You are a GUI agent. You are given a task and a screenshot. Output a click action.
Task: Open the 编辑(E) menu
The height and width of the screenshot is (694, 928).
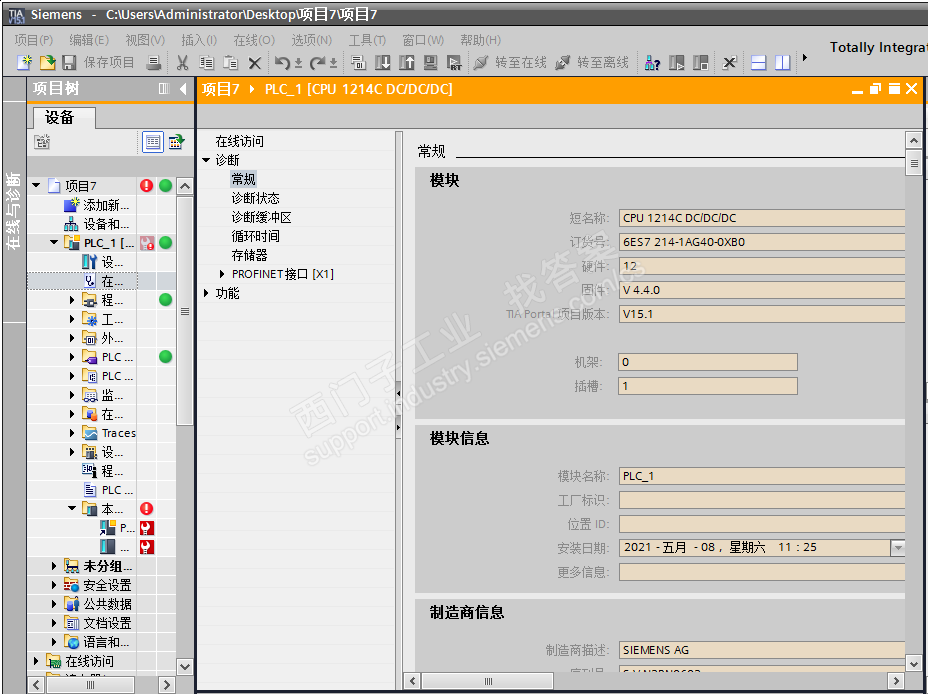pos(89,40)
